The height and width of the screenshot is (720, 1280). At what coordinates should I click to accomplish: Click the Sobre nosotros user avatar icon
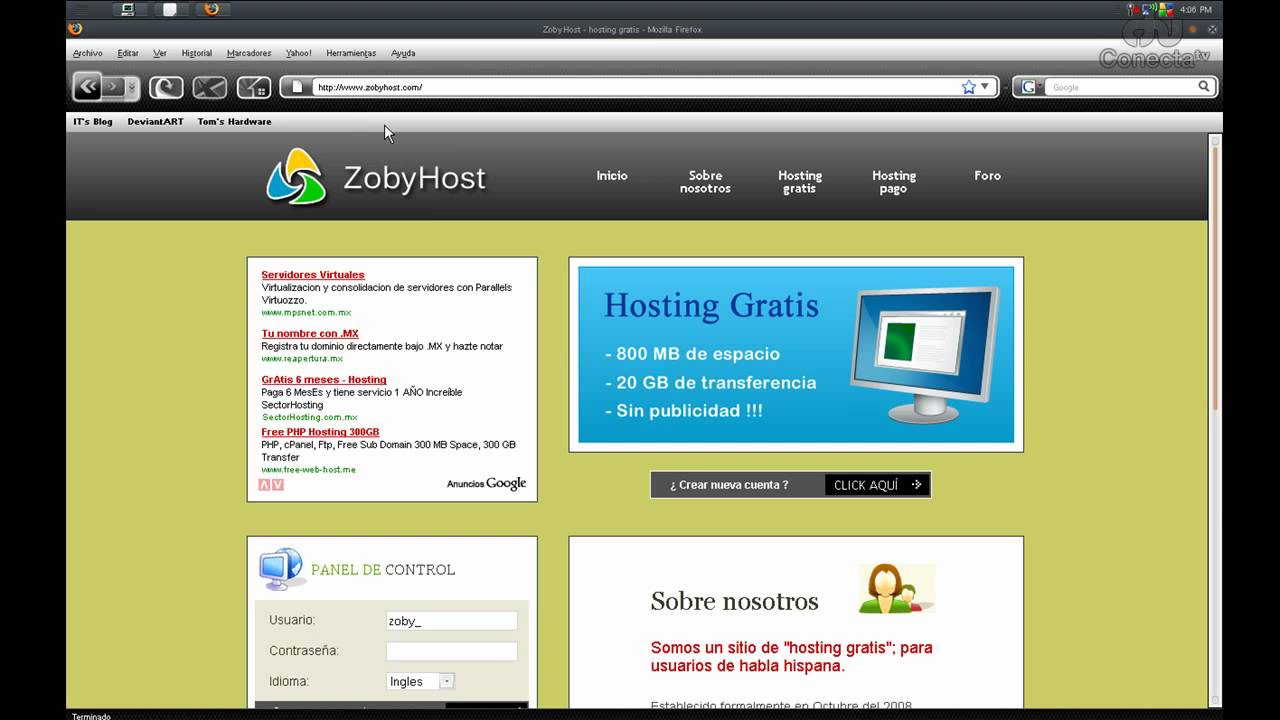896,589
